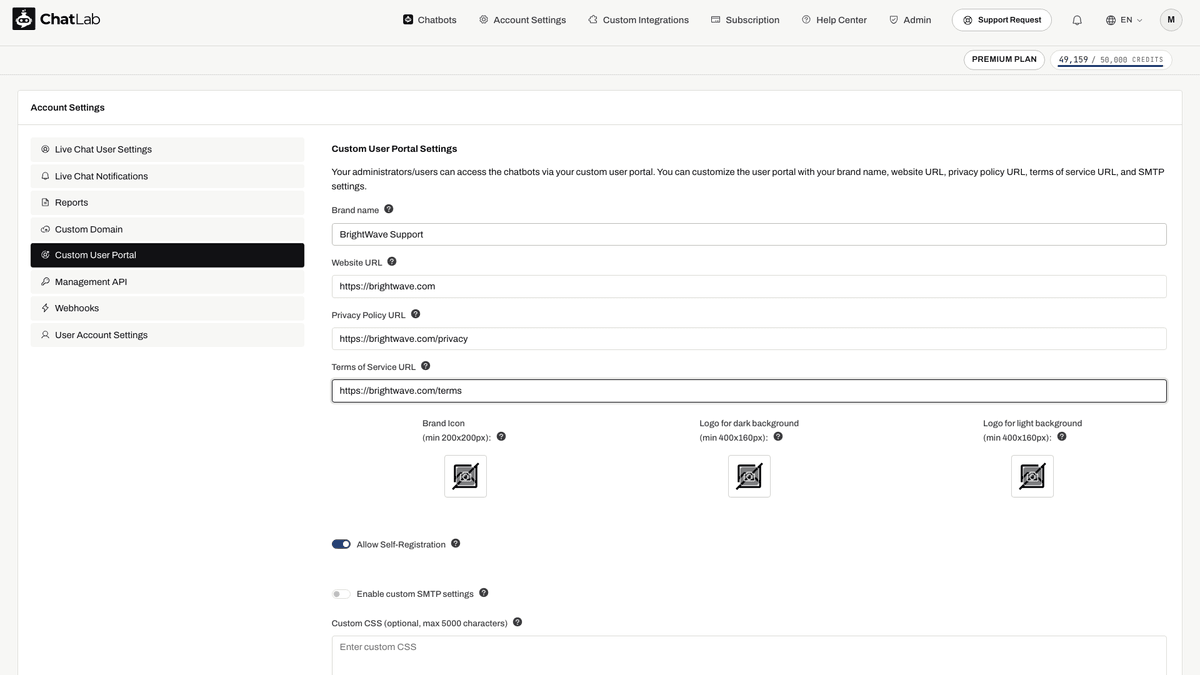Image resolution: width=1200 pixels, height=675 pixels.
Task: Open Admin in top navigation
Action: pyautogui.click(x=910, y=20)
